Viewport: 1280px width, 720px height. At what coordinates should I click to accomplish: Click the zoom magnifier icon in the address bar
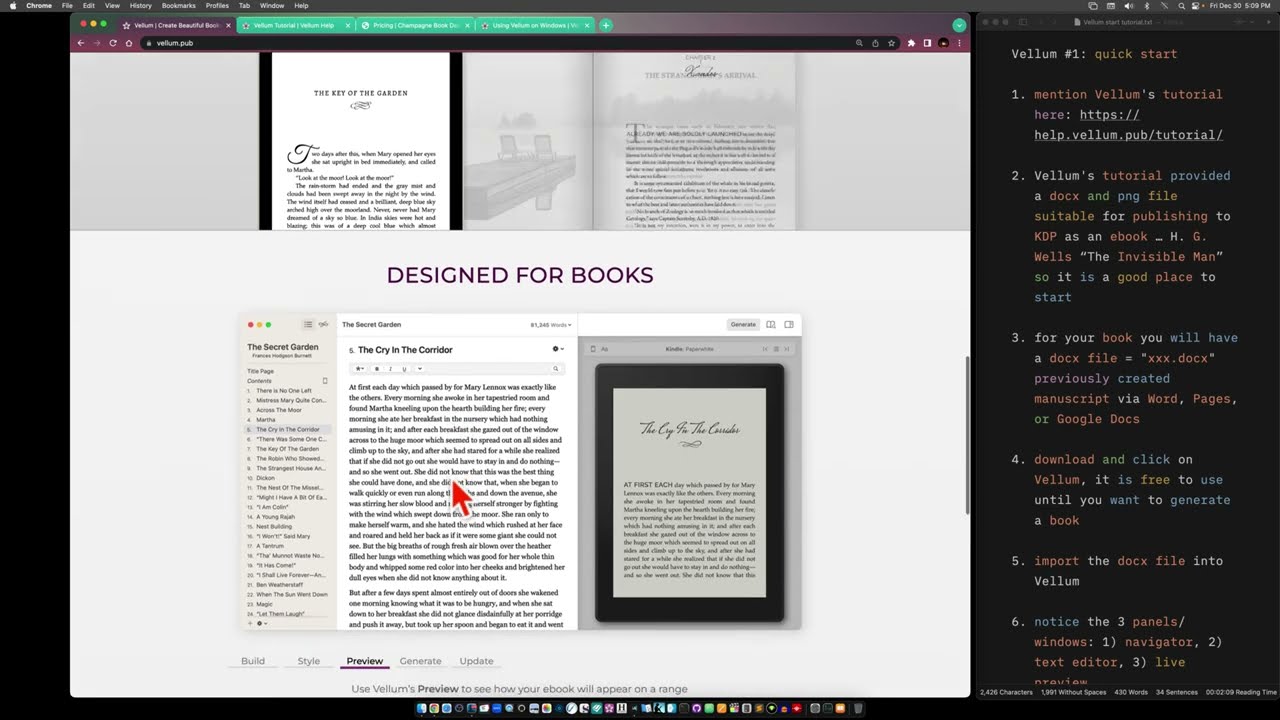(x=859, y=43)
